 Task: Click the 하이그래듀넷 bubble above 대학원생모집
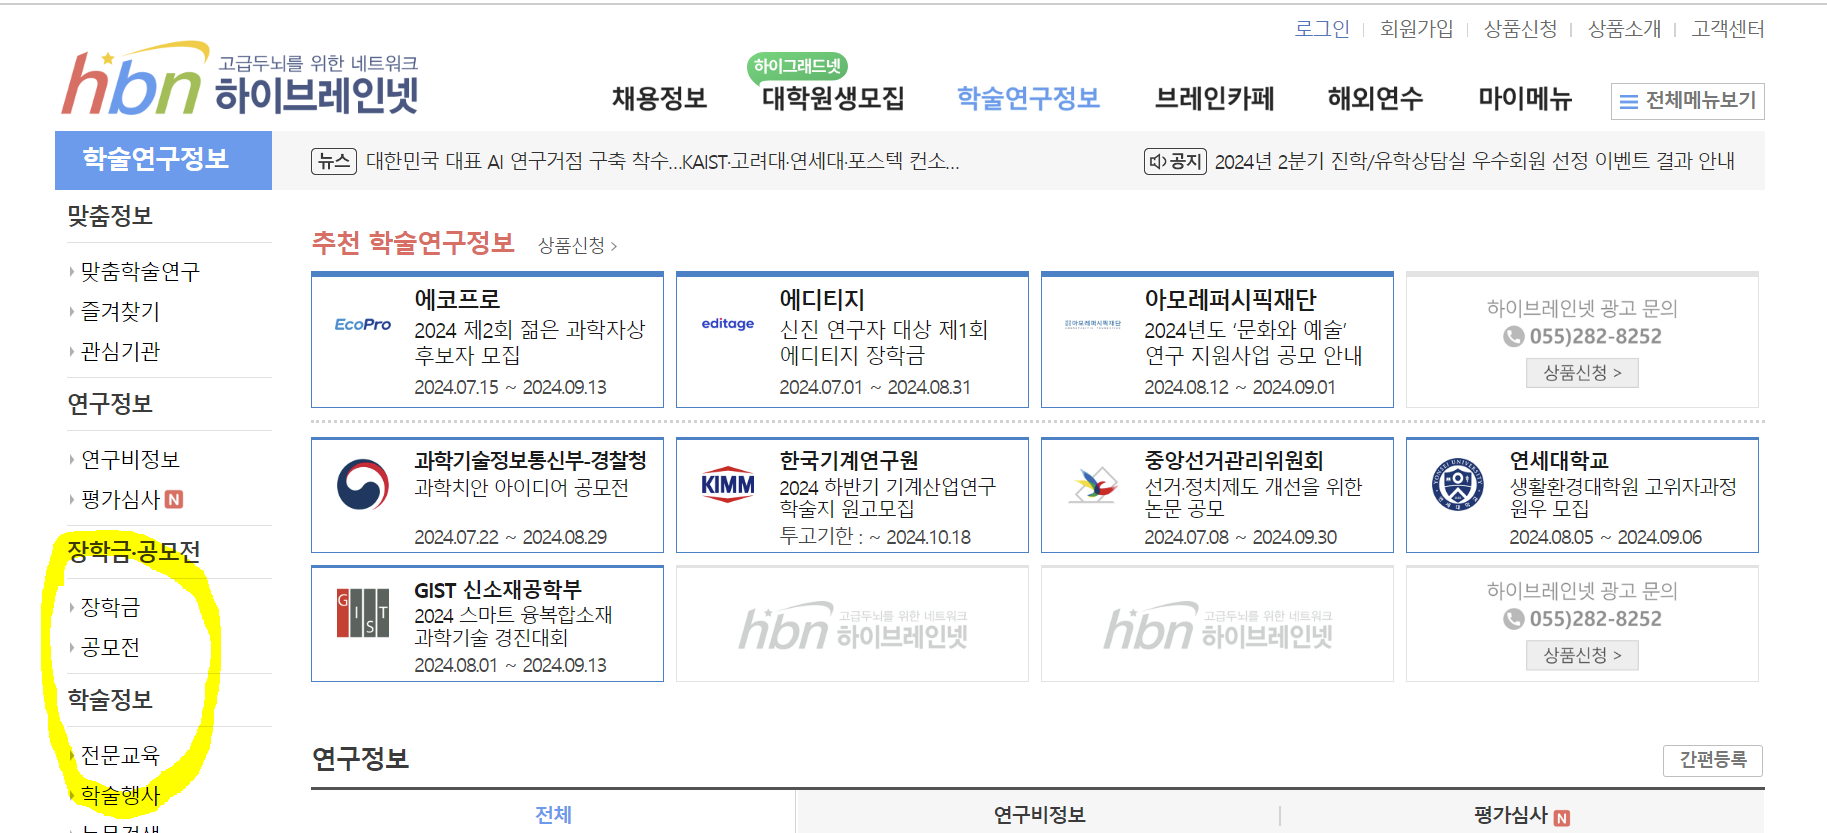tap(798, 66)
